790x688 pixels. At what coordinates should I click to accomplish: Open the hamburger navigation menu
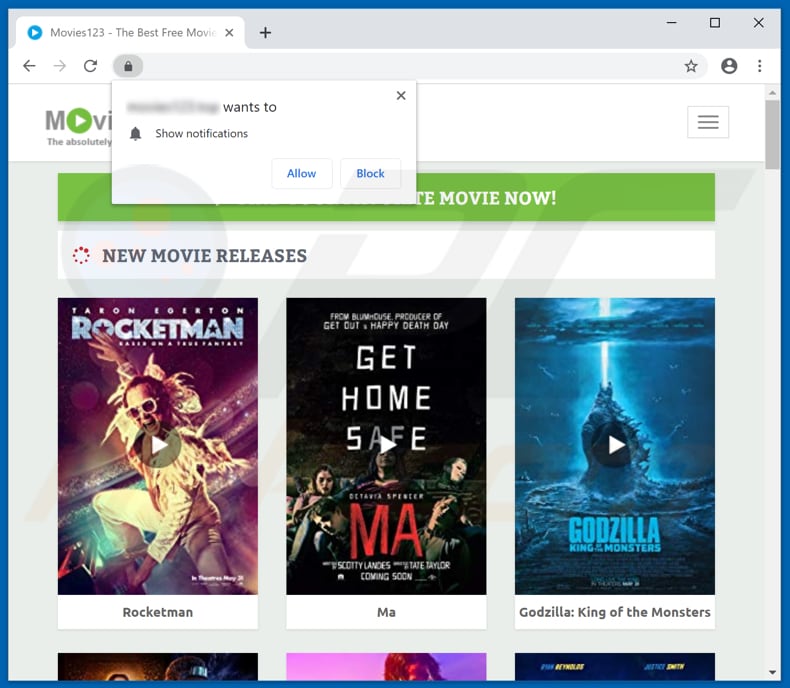point(708,122)
